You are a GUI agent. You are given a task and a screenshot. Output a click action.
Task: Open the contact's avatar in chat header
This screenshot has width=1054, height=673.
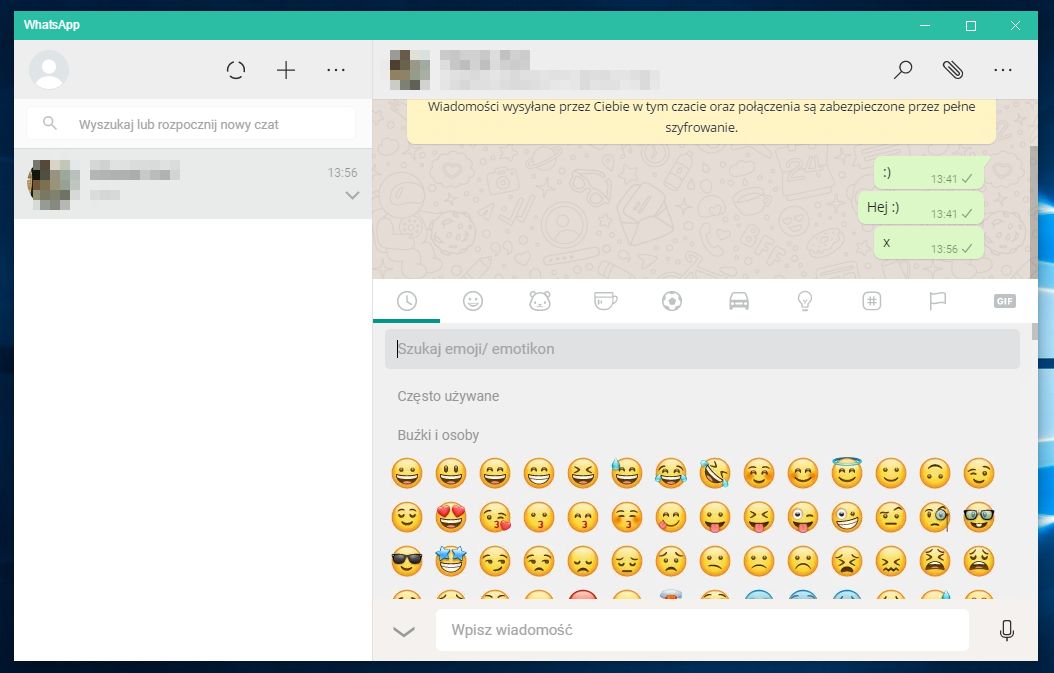pos(410,70)
